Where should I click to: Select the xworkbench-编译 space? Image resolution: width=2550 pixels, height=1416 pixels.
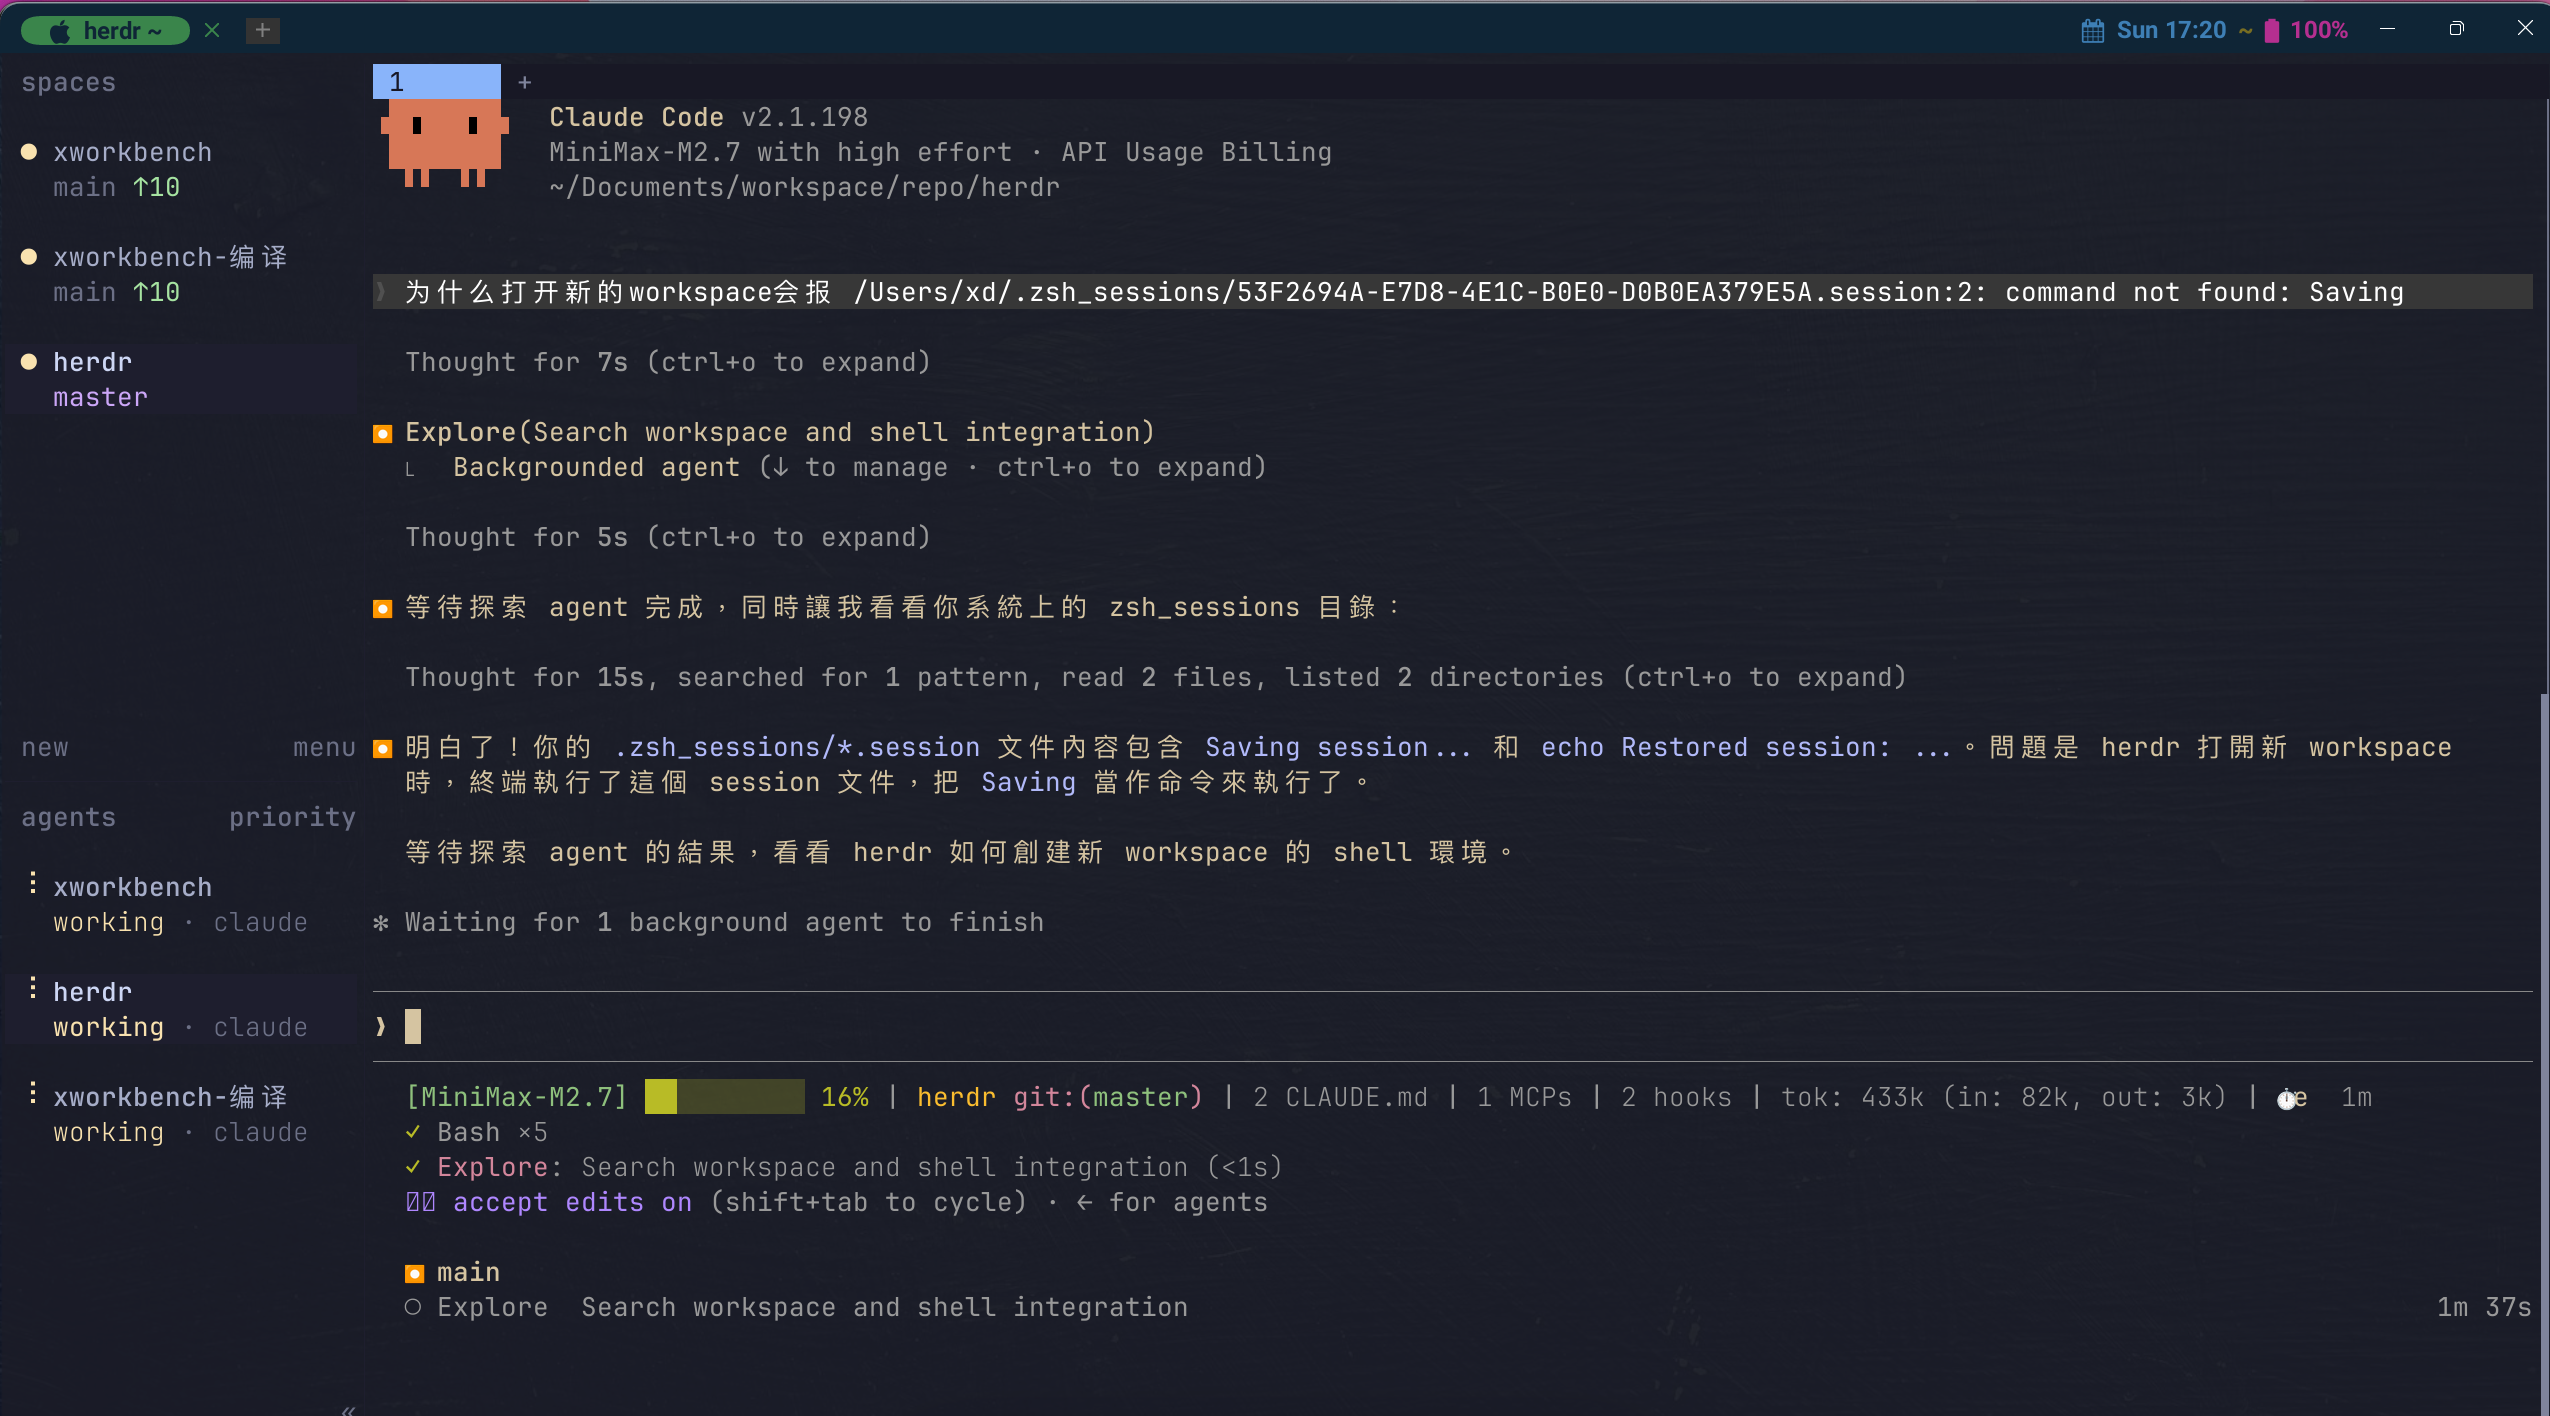coord(180,274)
